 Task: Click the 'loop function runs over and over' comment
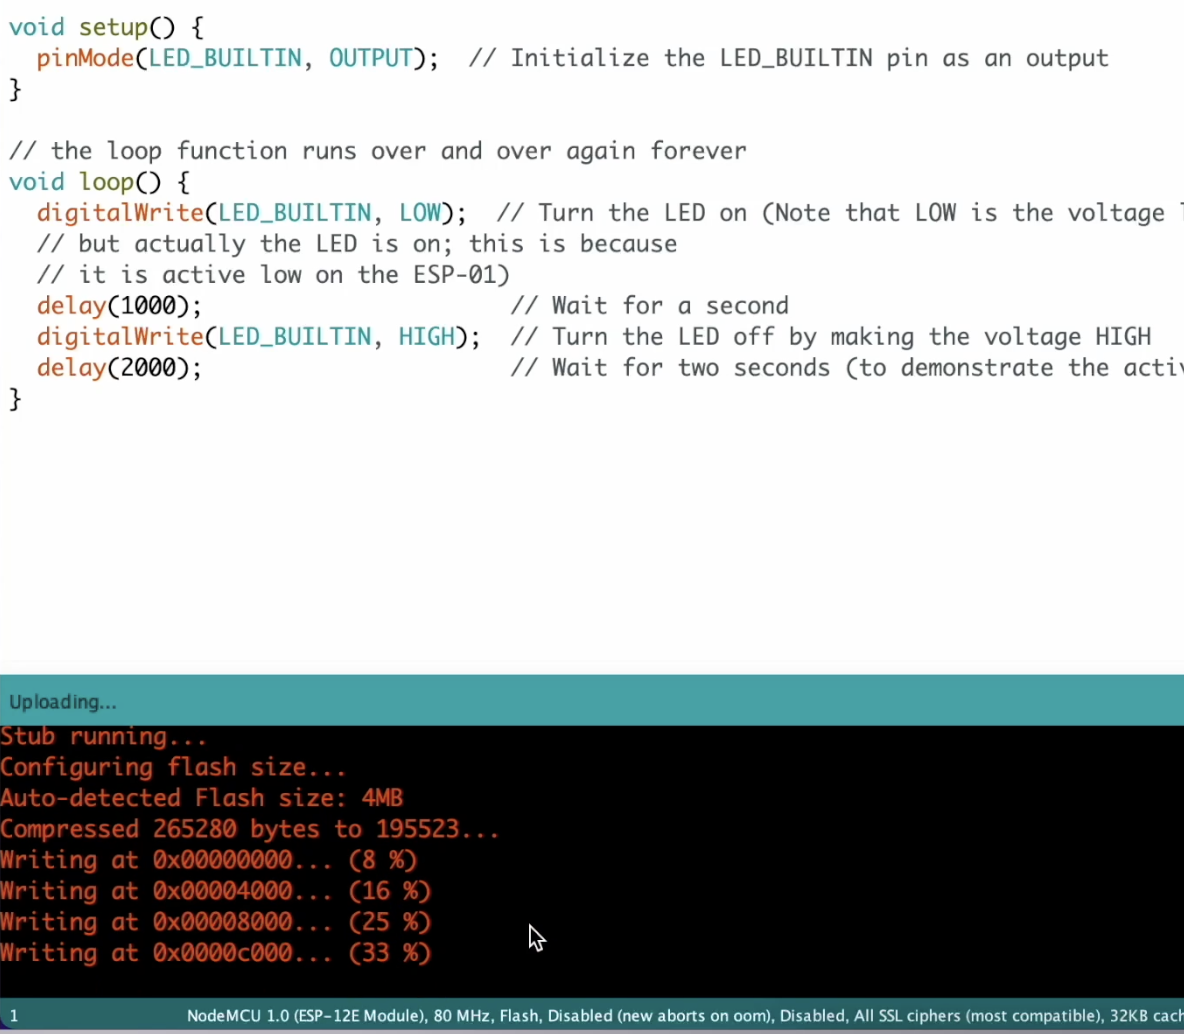[x=378, y=151]
